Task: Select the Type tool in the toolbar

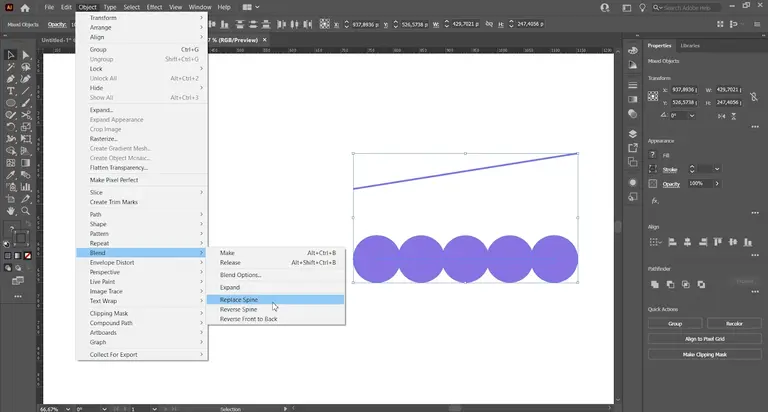Action: [x=10, y=91]
